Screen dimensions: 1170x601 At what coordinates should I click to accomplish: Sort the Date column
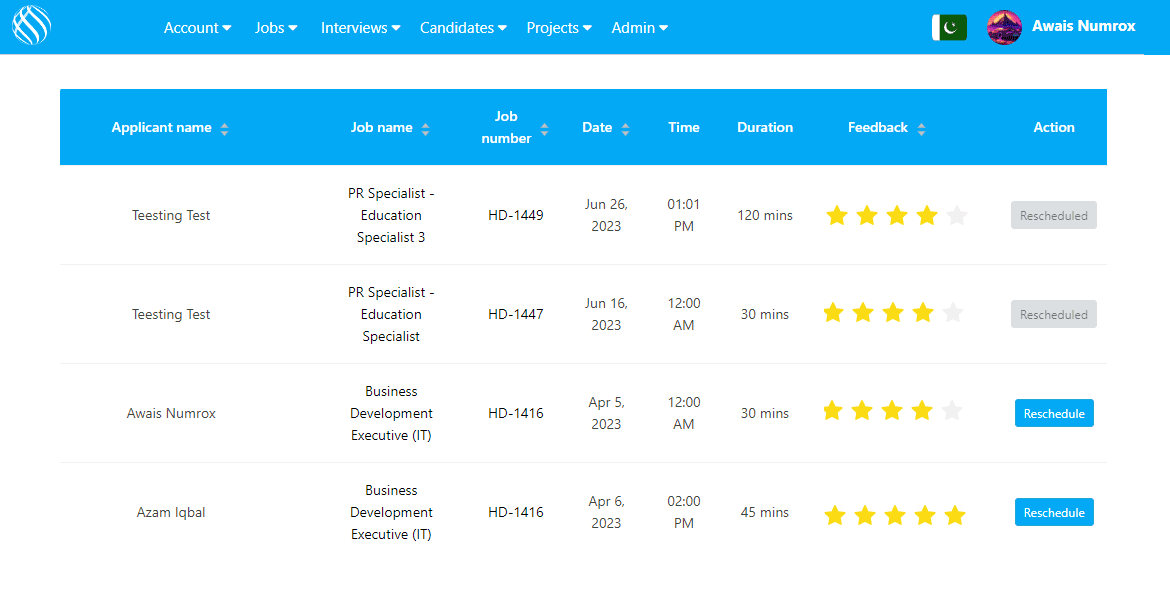click(x=625, y=127)
